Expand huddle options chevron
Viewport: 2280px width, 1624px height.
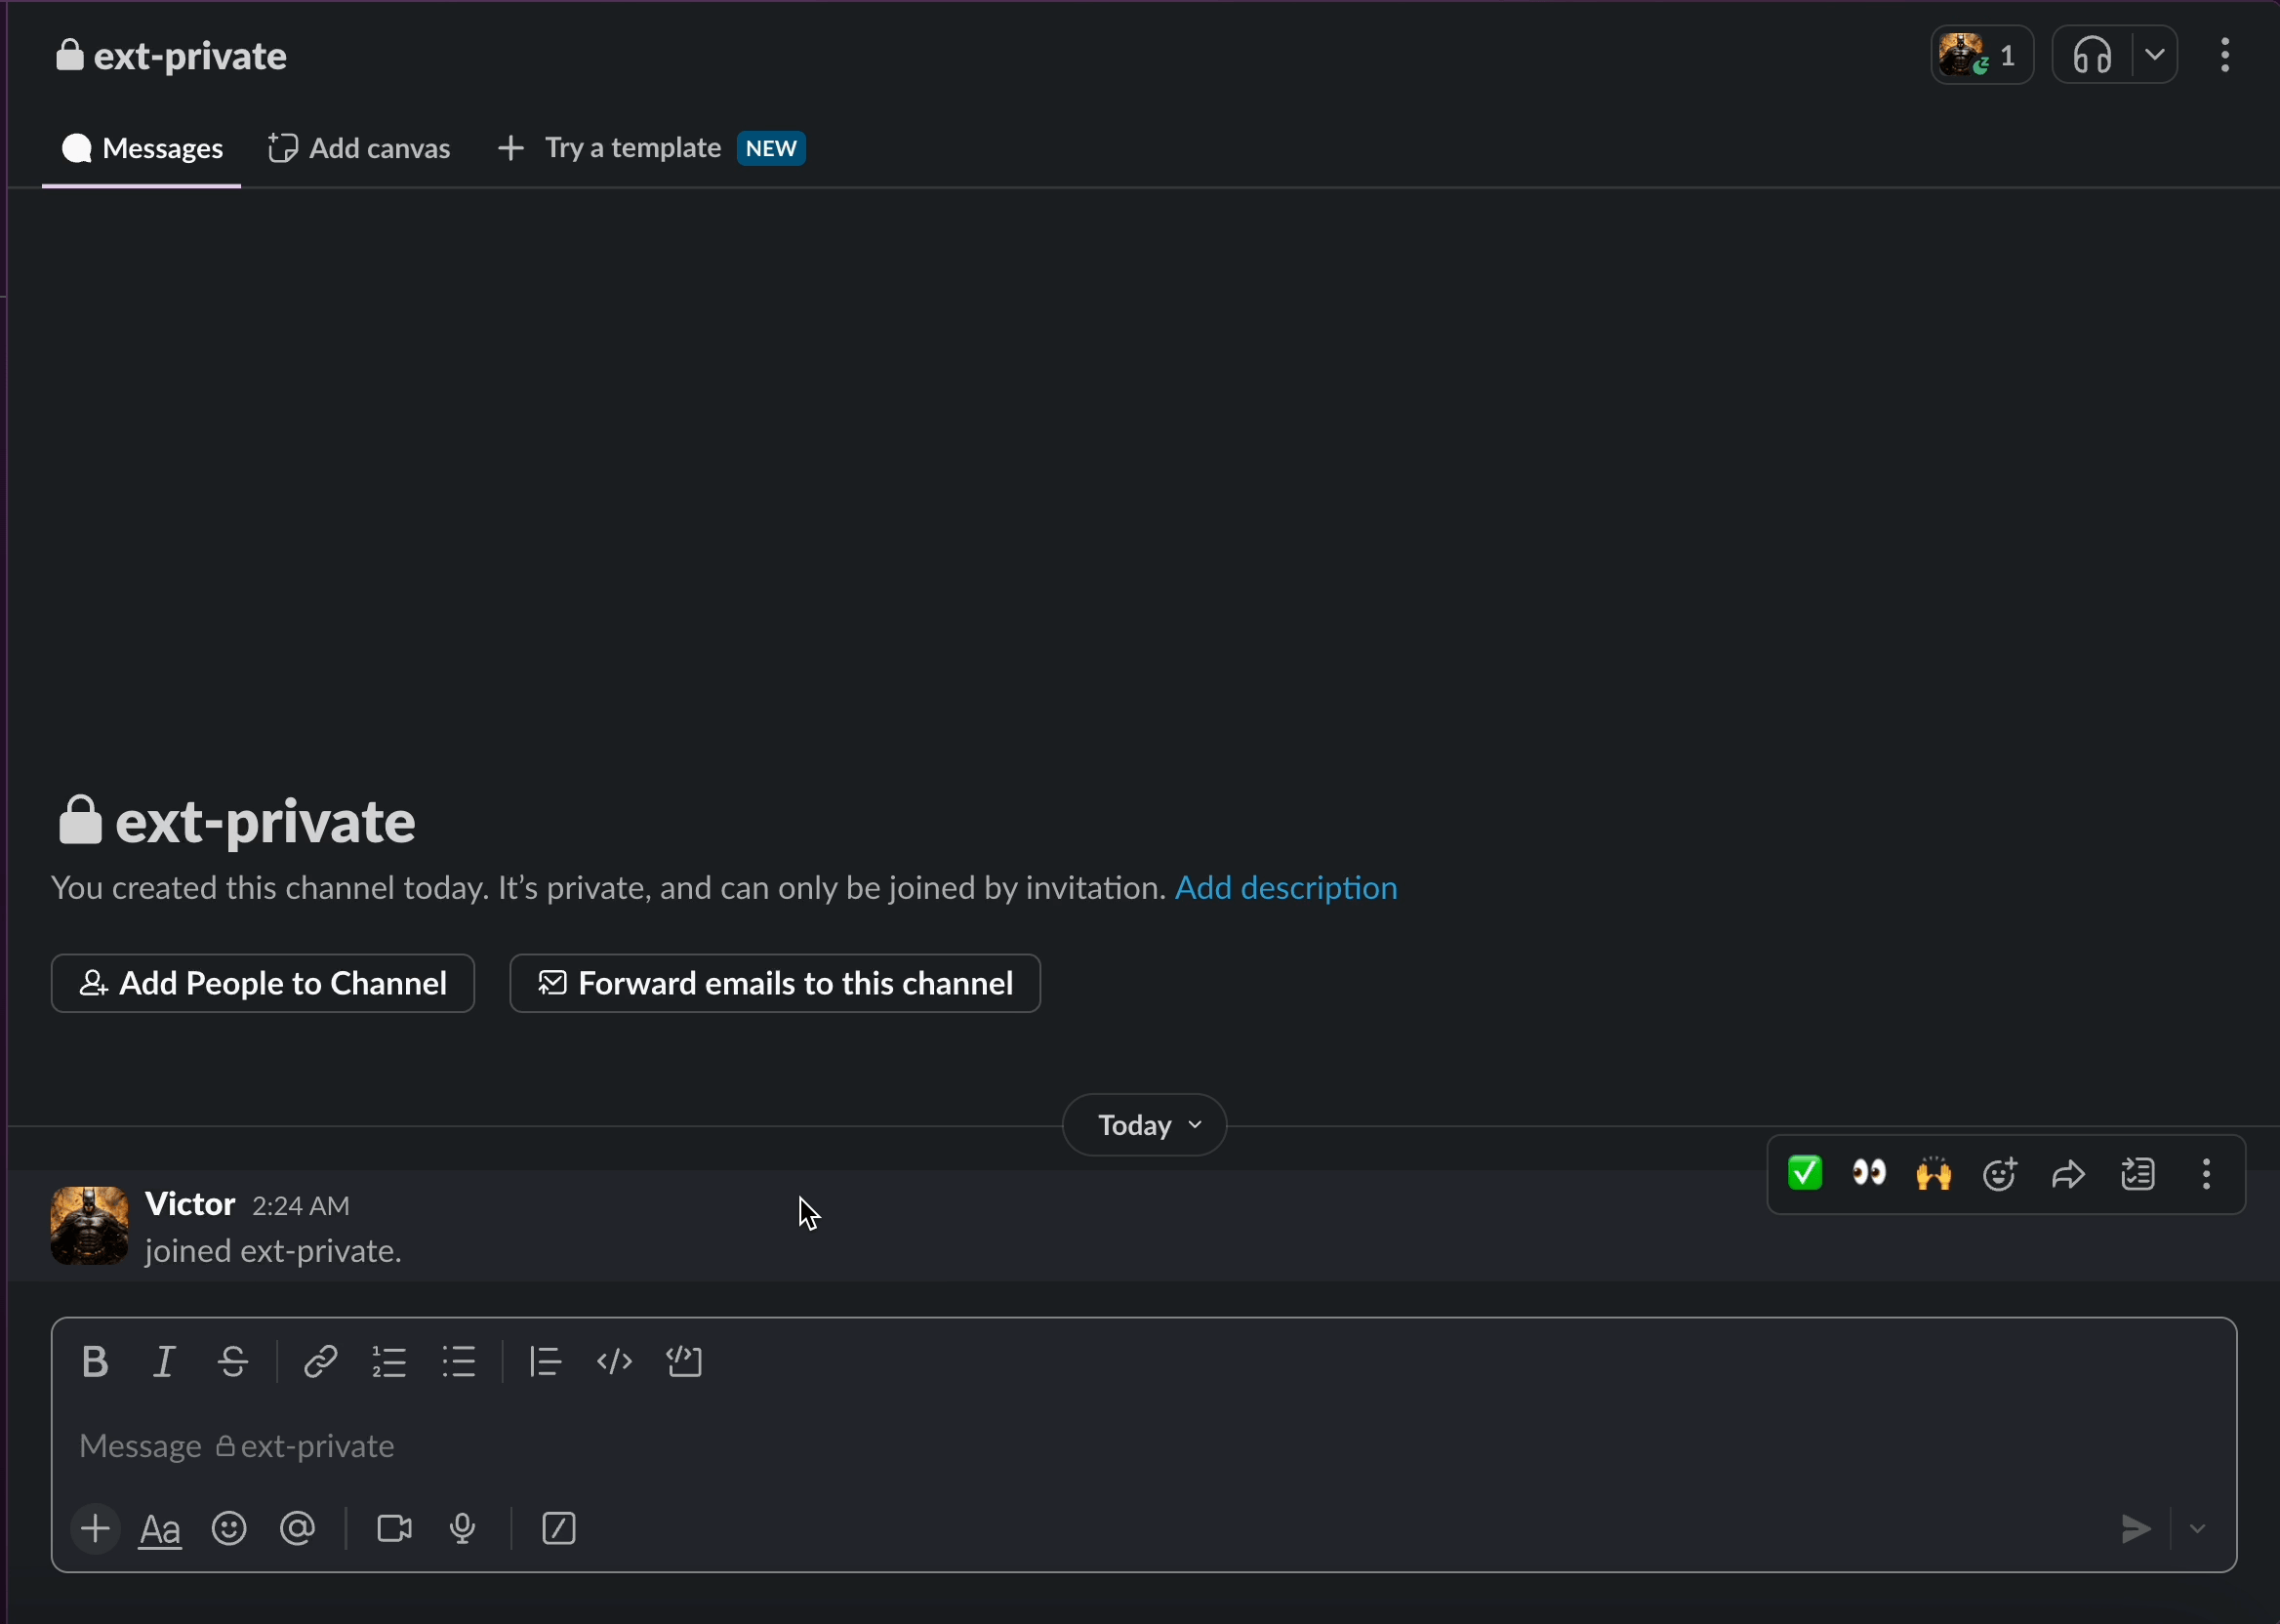point(2155,55)
